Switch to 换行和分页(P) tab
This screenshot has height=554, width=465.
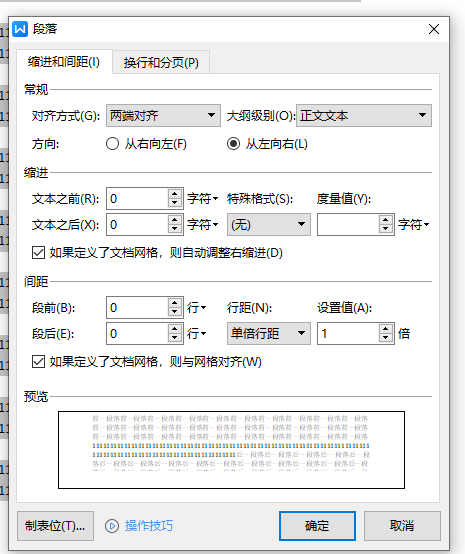[x=161, y=63]
